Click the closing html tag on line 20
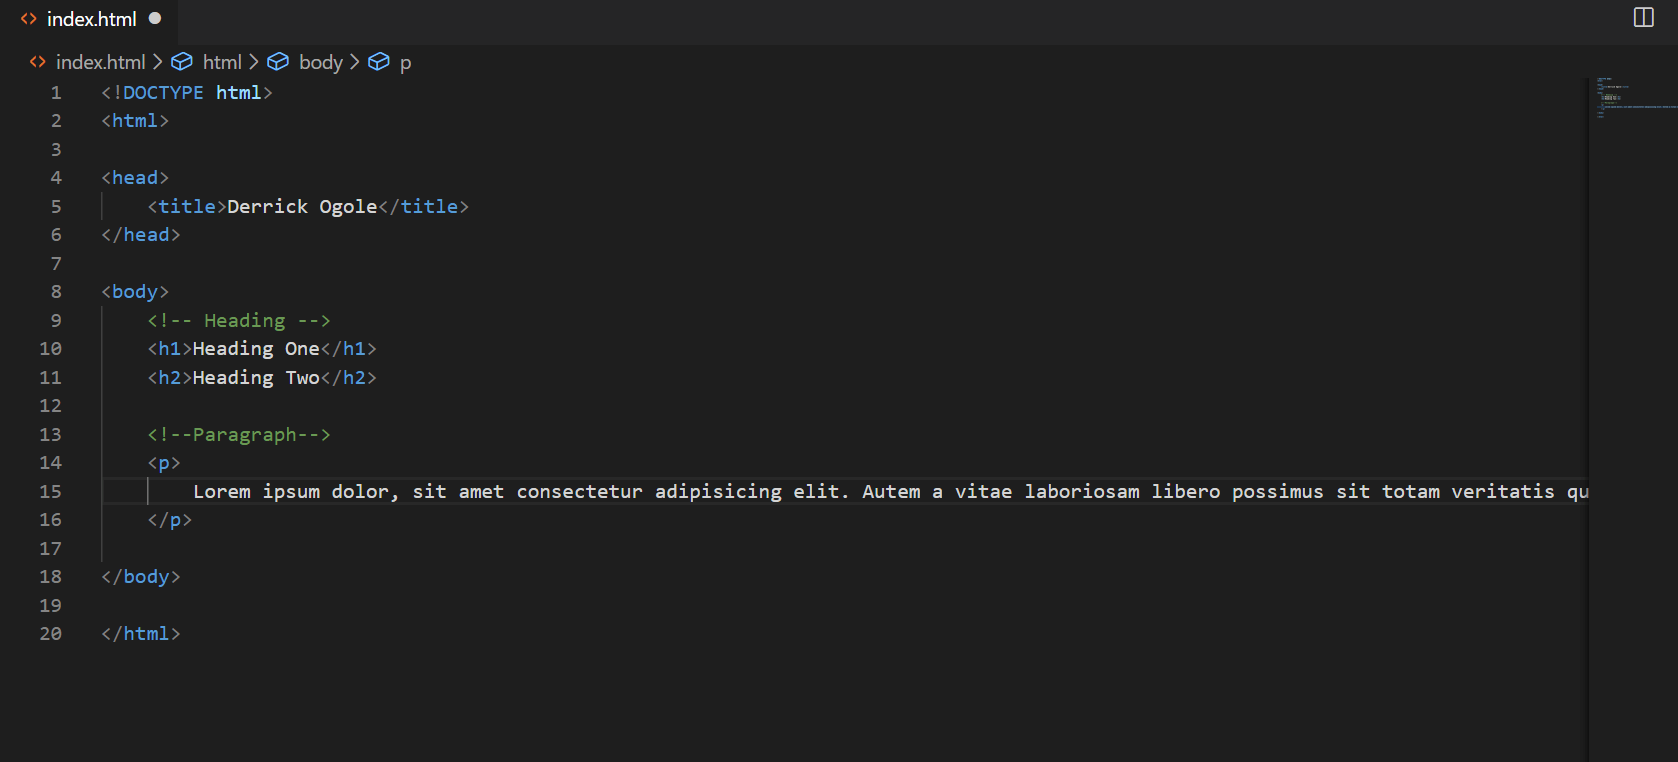The image size is (1678, 762). pos(141,634)
